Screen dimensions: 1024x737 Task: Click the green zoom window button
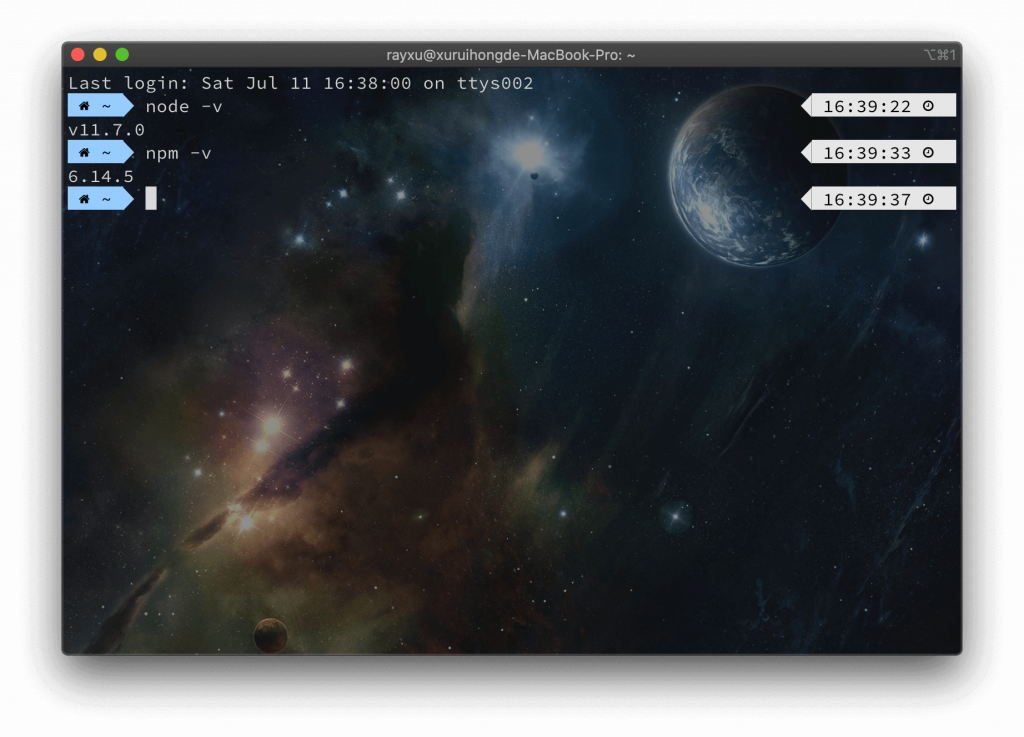(x=122, y=55)
